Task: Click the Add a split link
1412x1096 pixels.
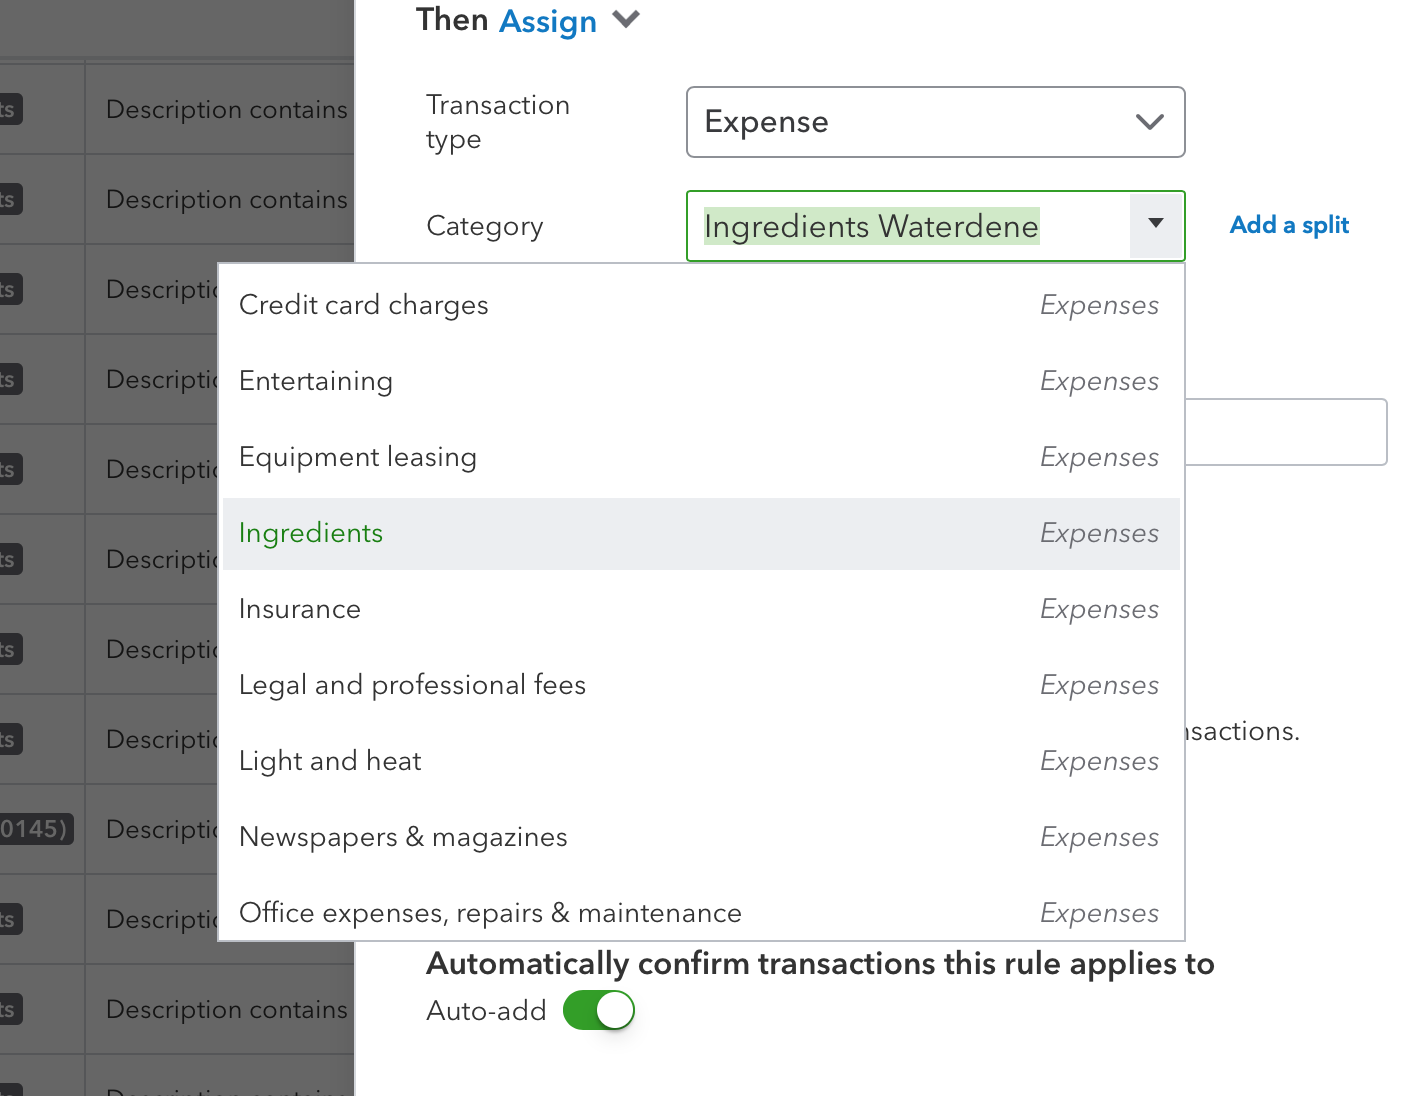Action: click(x=1288, y=225)
